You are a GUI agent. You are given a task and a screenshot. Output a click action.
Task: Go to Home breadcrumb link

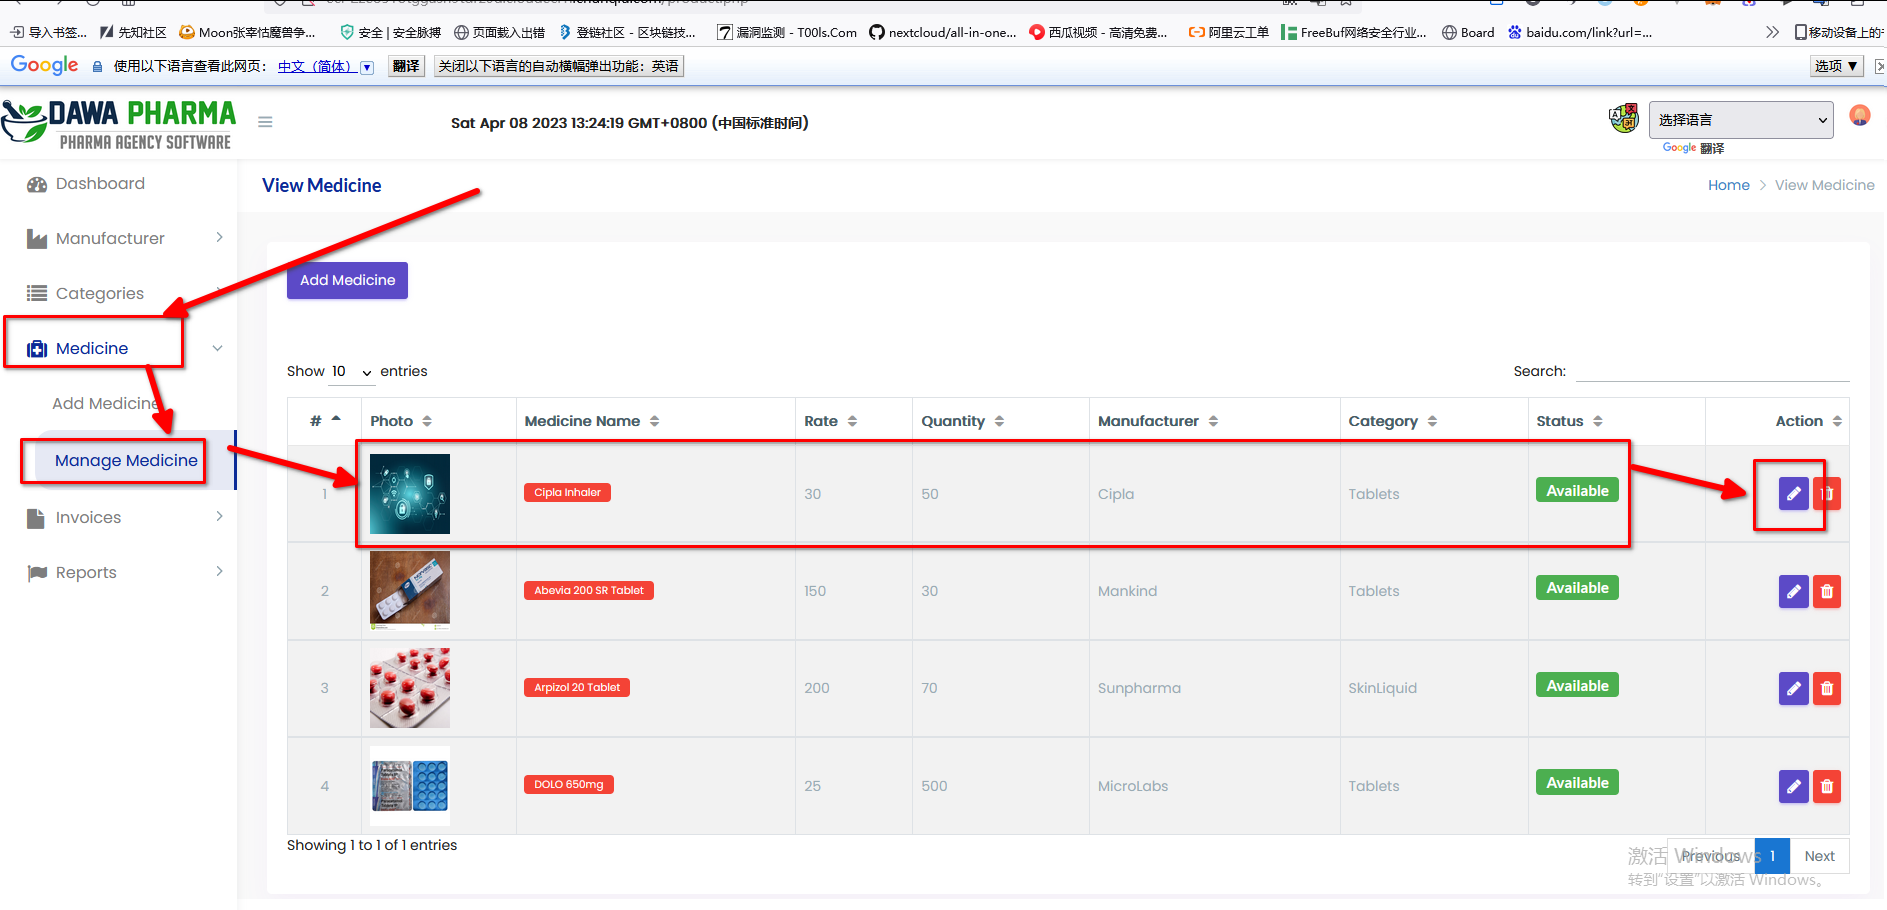pos(1728,186)
